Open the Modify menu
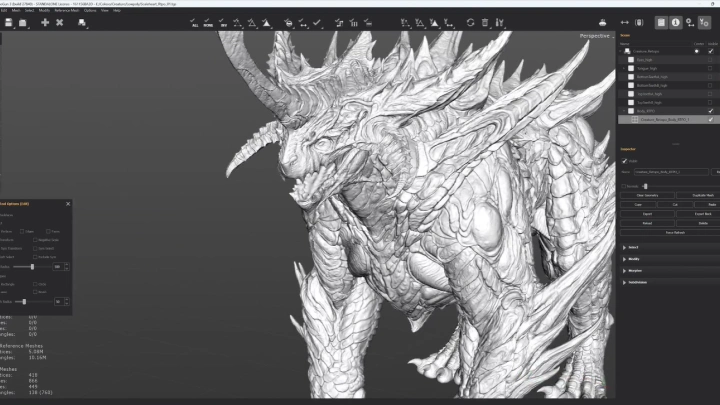 pos(44,10)
